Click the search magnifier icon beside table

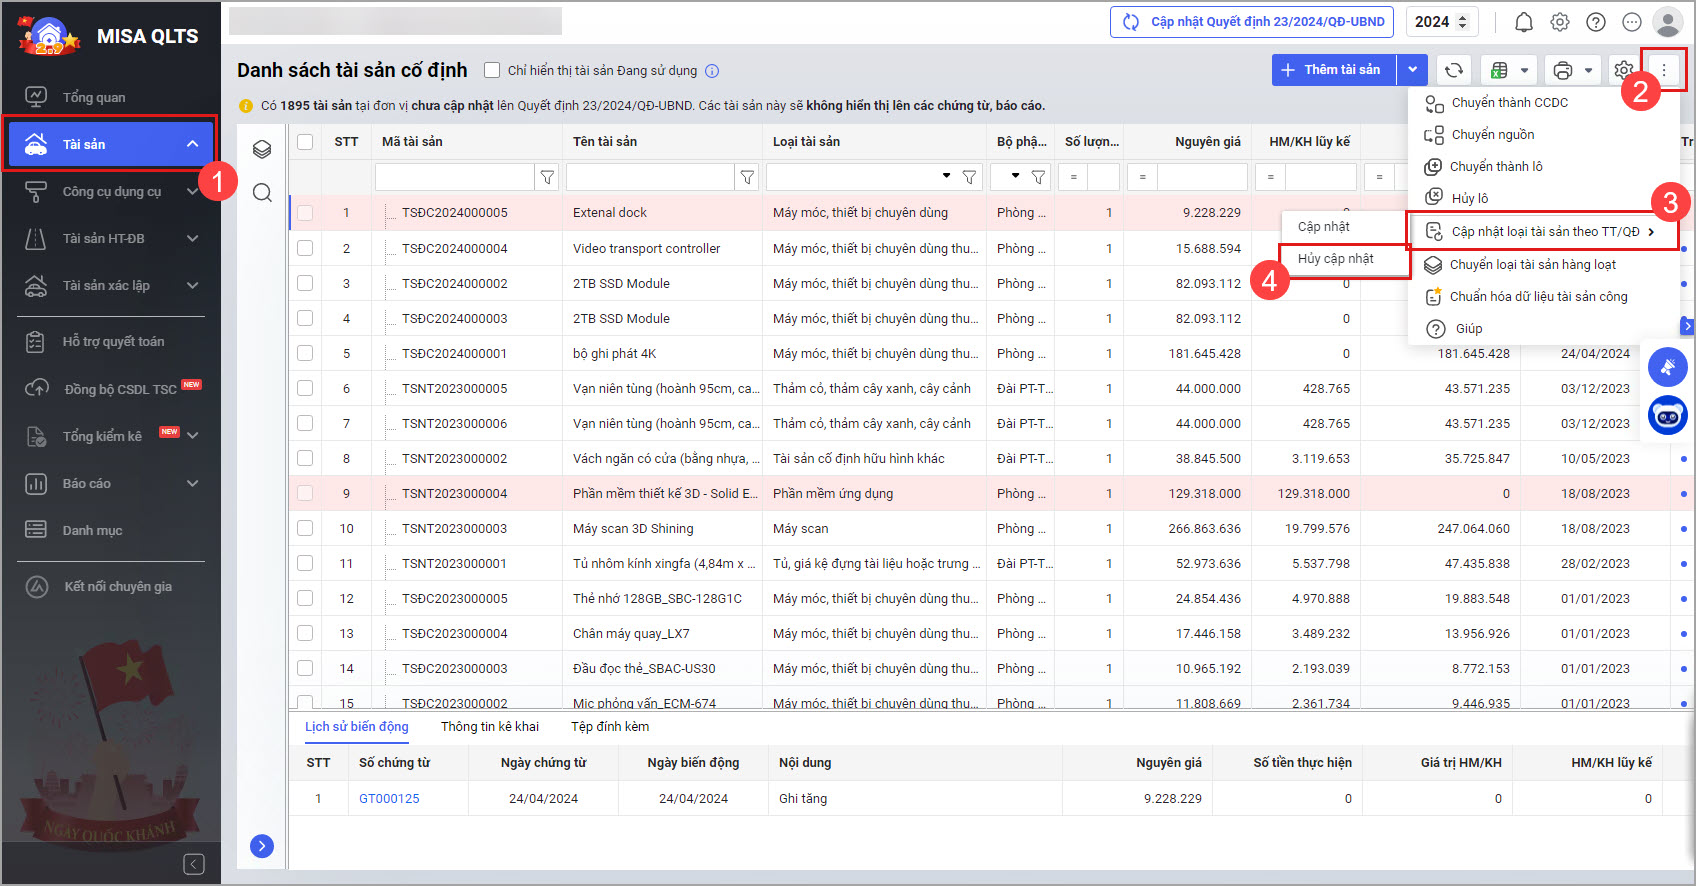pos(262,193)
